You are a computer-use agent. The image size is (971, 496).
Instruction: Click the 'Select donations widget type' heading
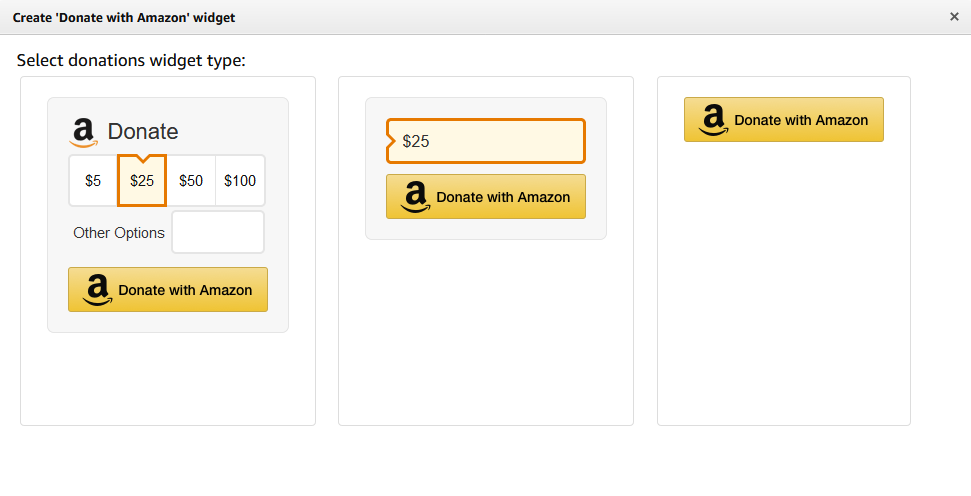pyautogui.click(x=131, y=60)
